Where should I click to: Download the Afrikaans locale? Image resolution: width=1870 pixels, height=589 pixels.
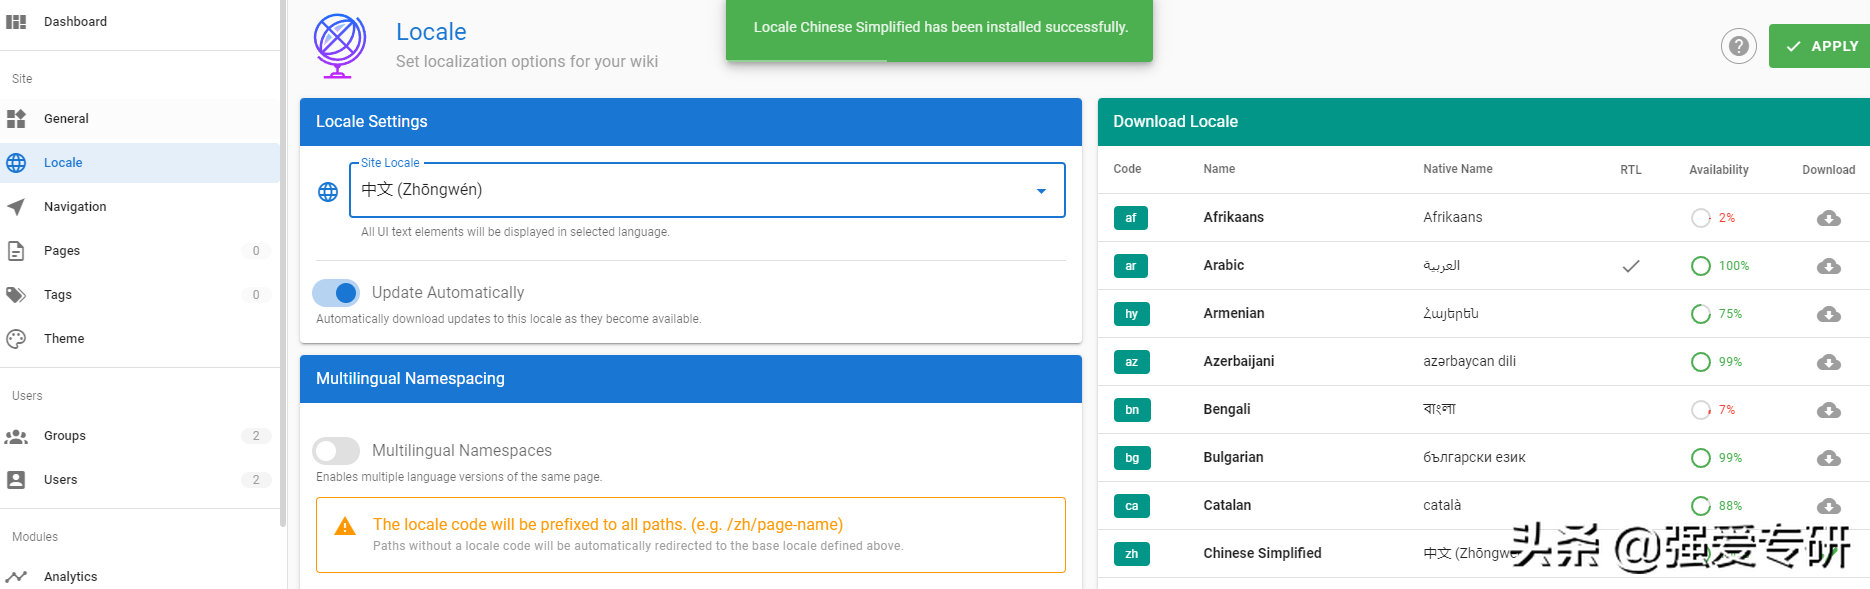pyautogui.click(x=1828, y=218)
